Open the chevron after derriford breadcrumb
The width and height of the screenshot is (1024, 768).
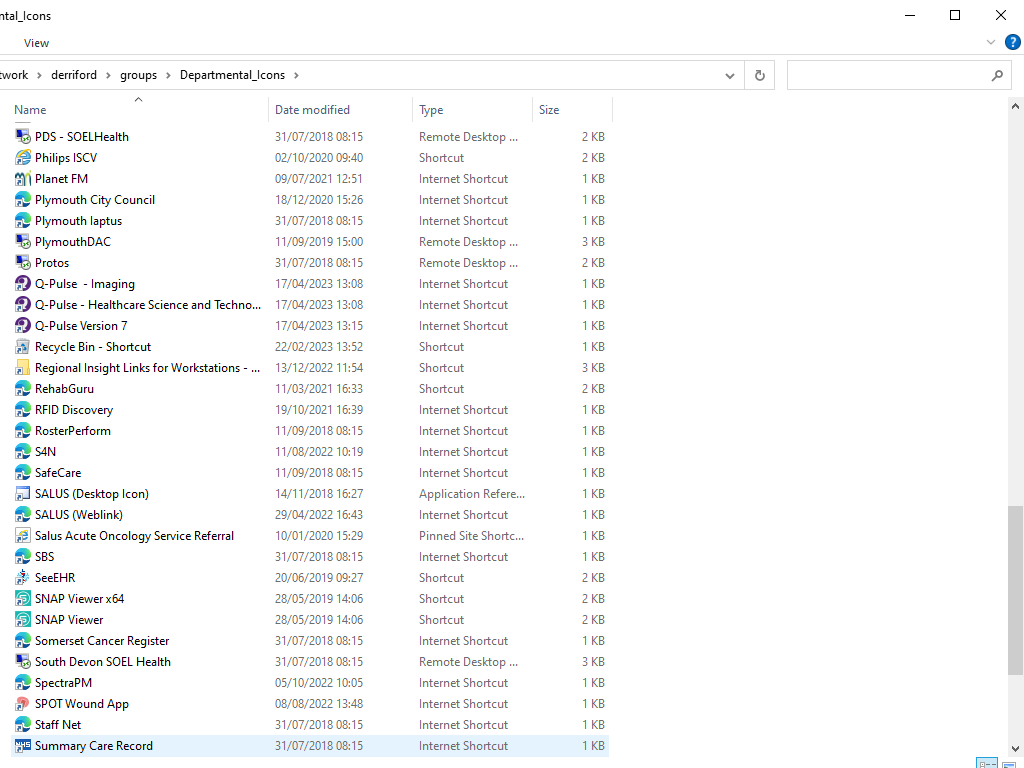tap(108, 75)
